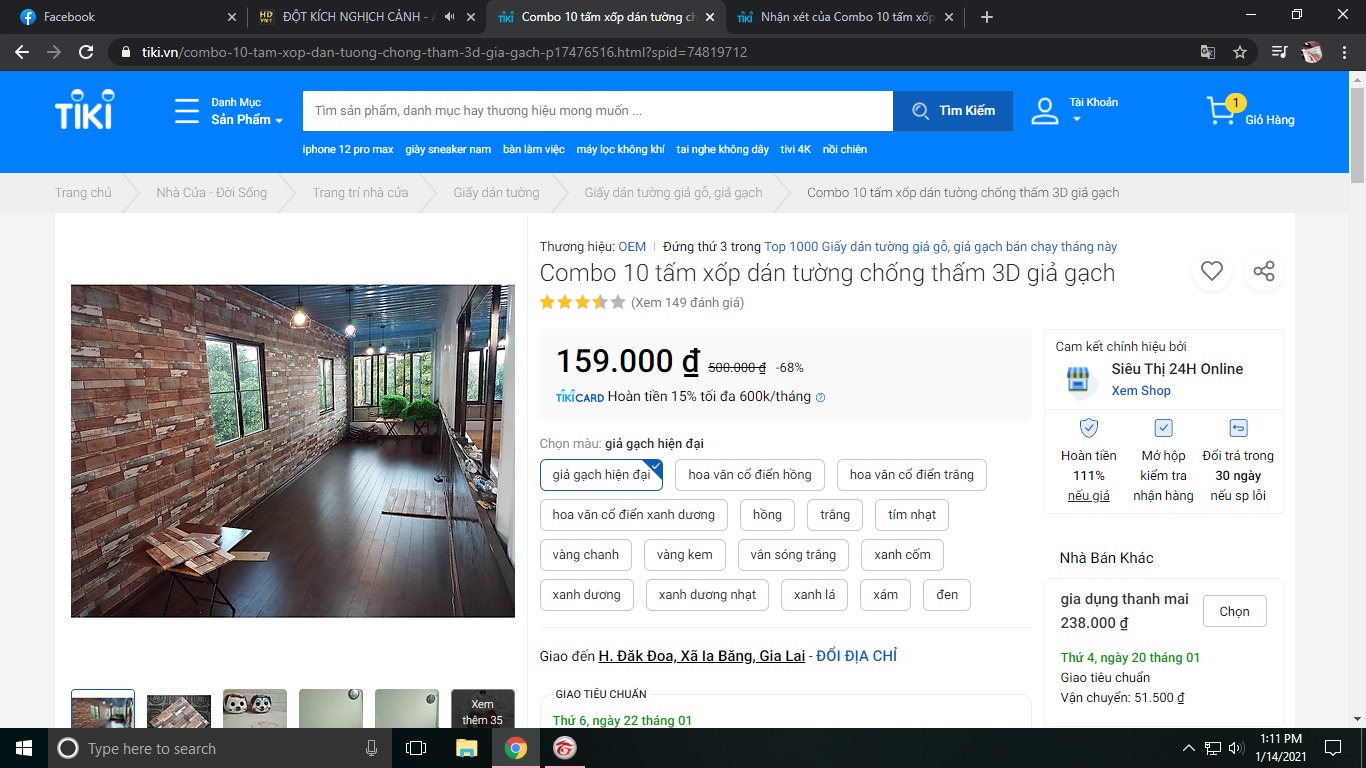Viewport: 1366px width, 768px height.
Task: Choose the 'xanh lá' color option
Action: point(814,594)
